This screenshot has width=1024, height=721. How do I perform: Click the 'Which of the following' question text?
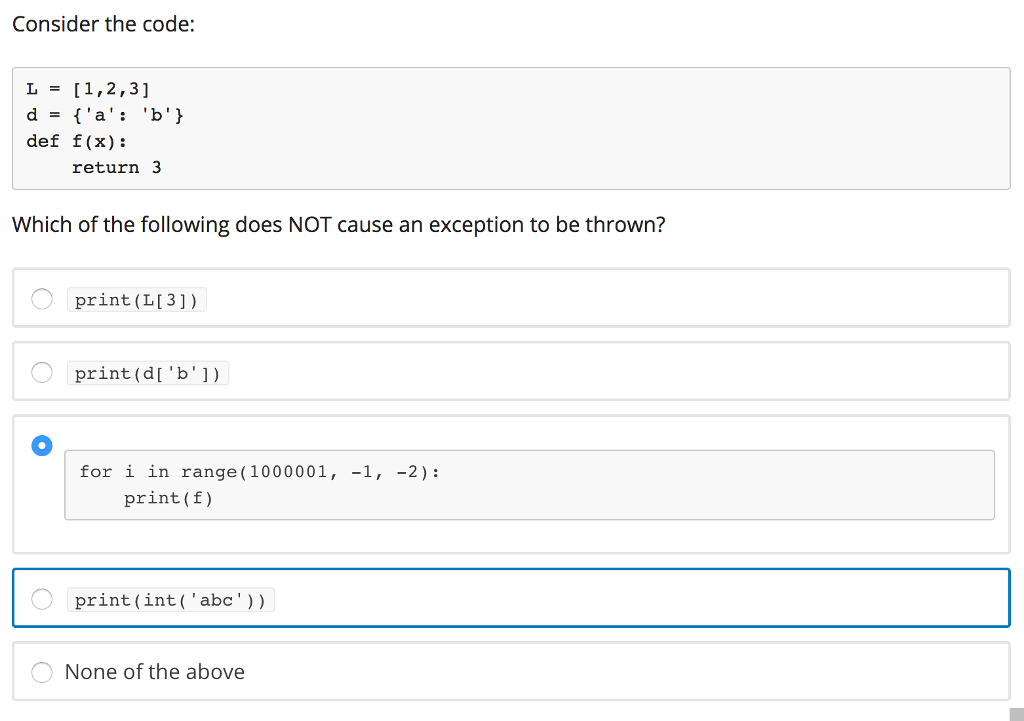coord(338,225)
